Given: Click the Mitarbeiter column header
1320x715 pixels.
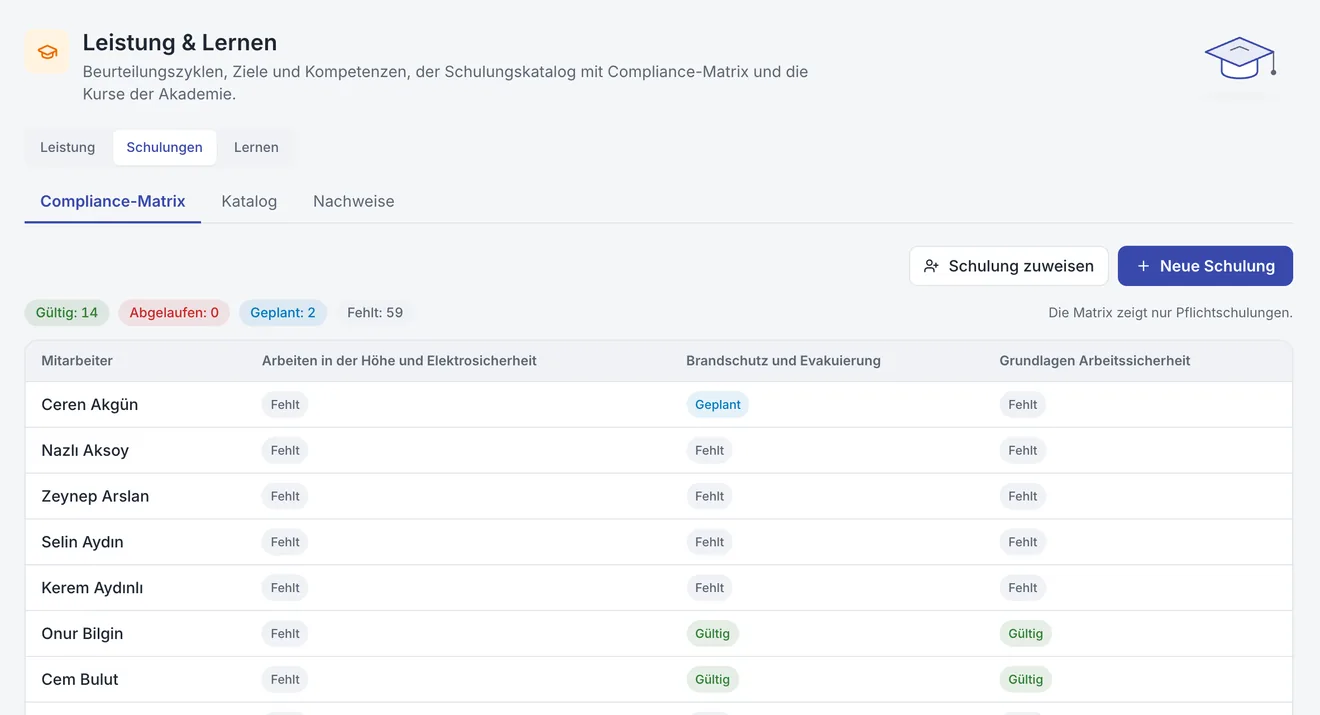Looking at the screenshot, I should [77, 361].
